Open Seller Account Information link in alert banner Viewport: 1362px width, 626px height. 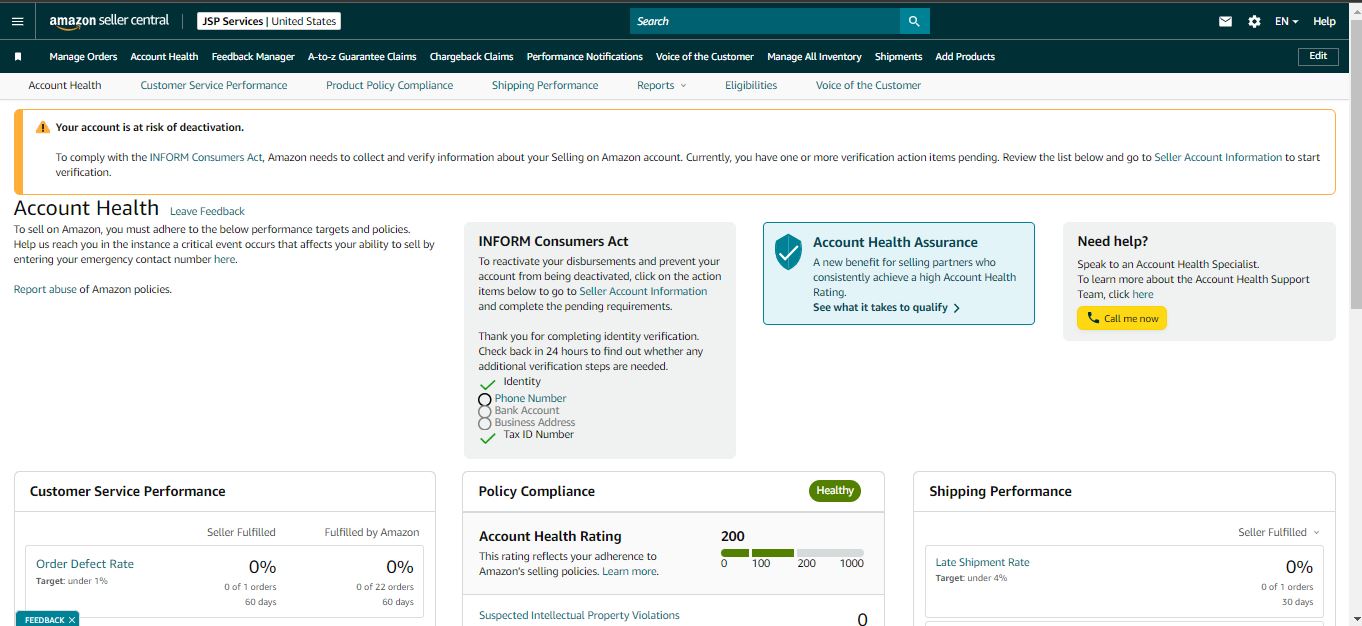[1218, 157]
